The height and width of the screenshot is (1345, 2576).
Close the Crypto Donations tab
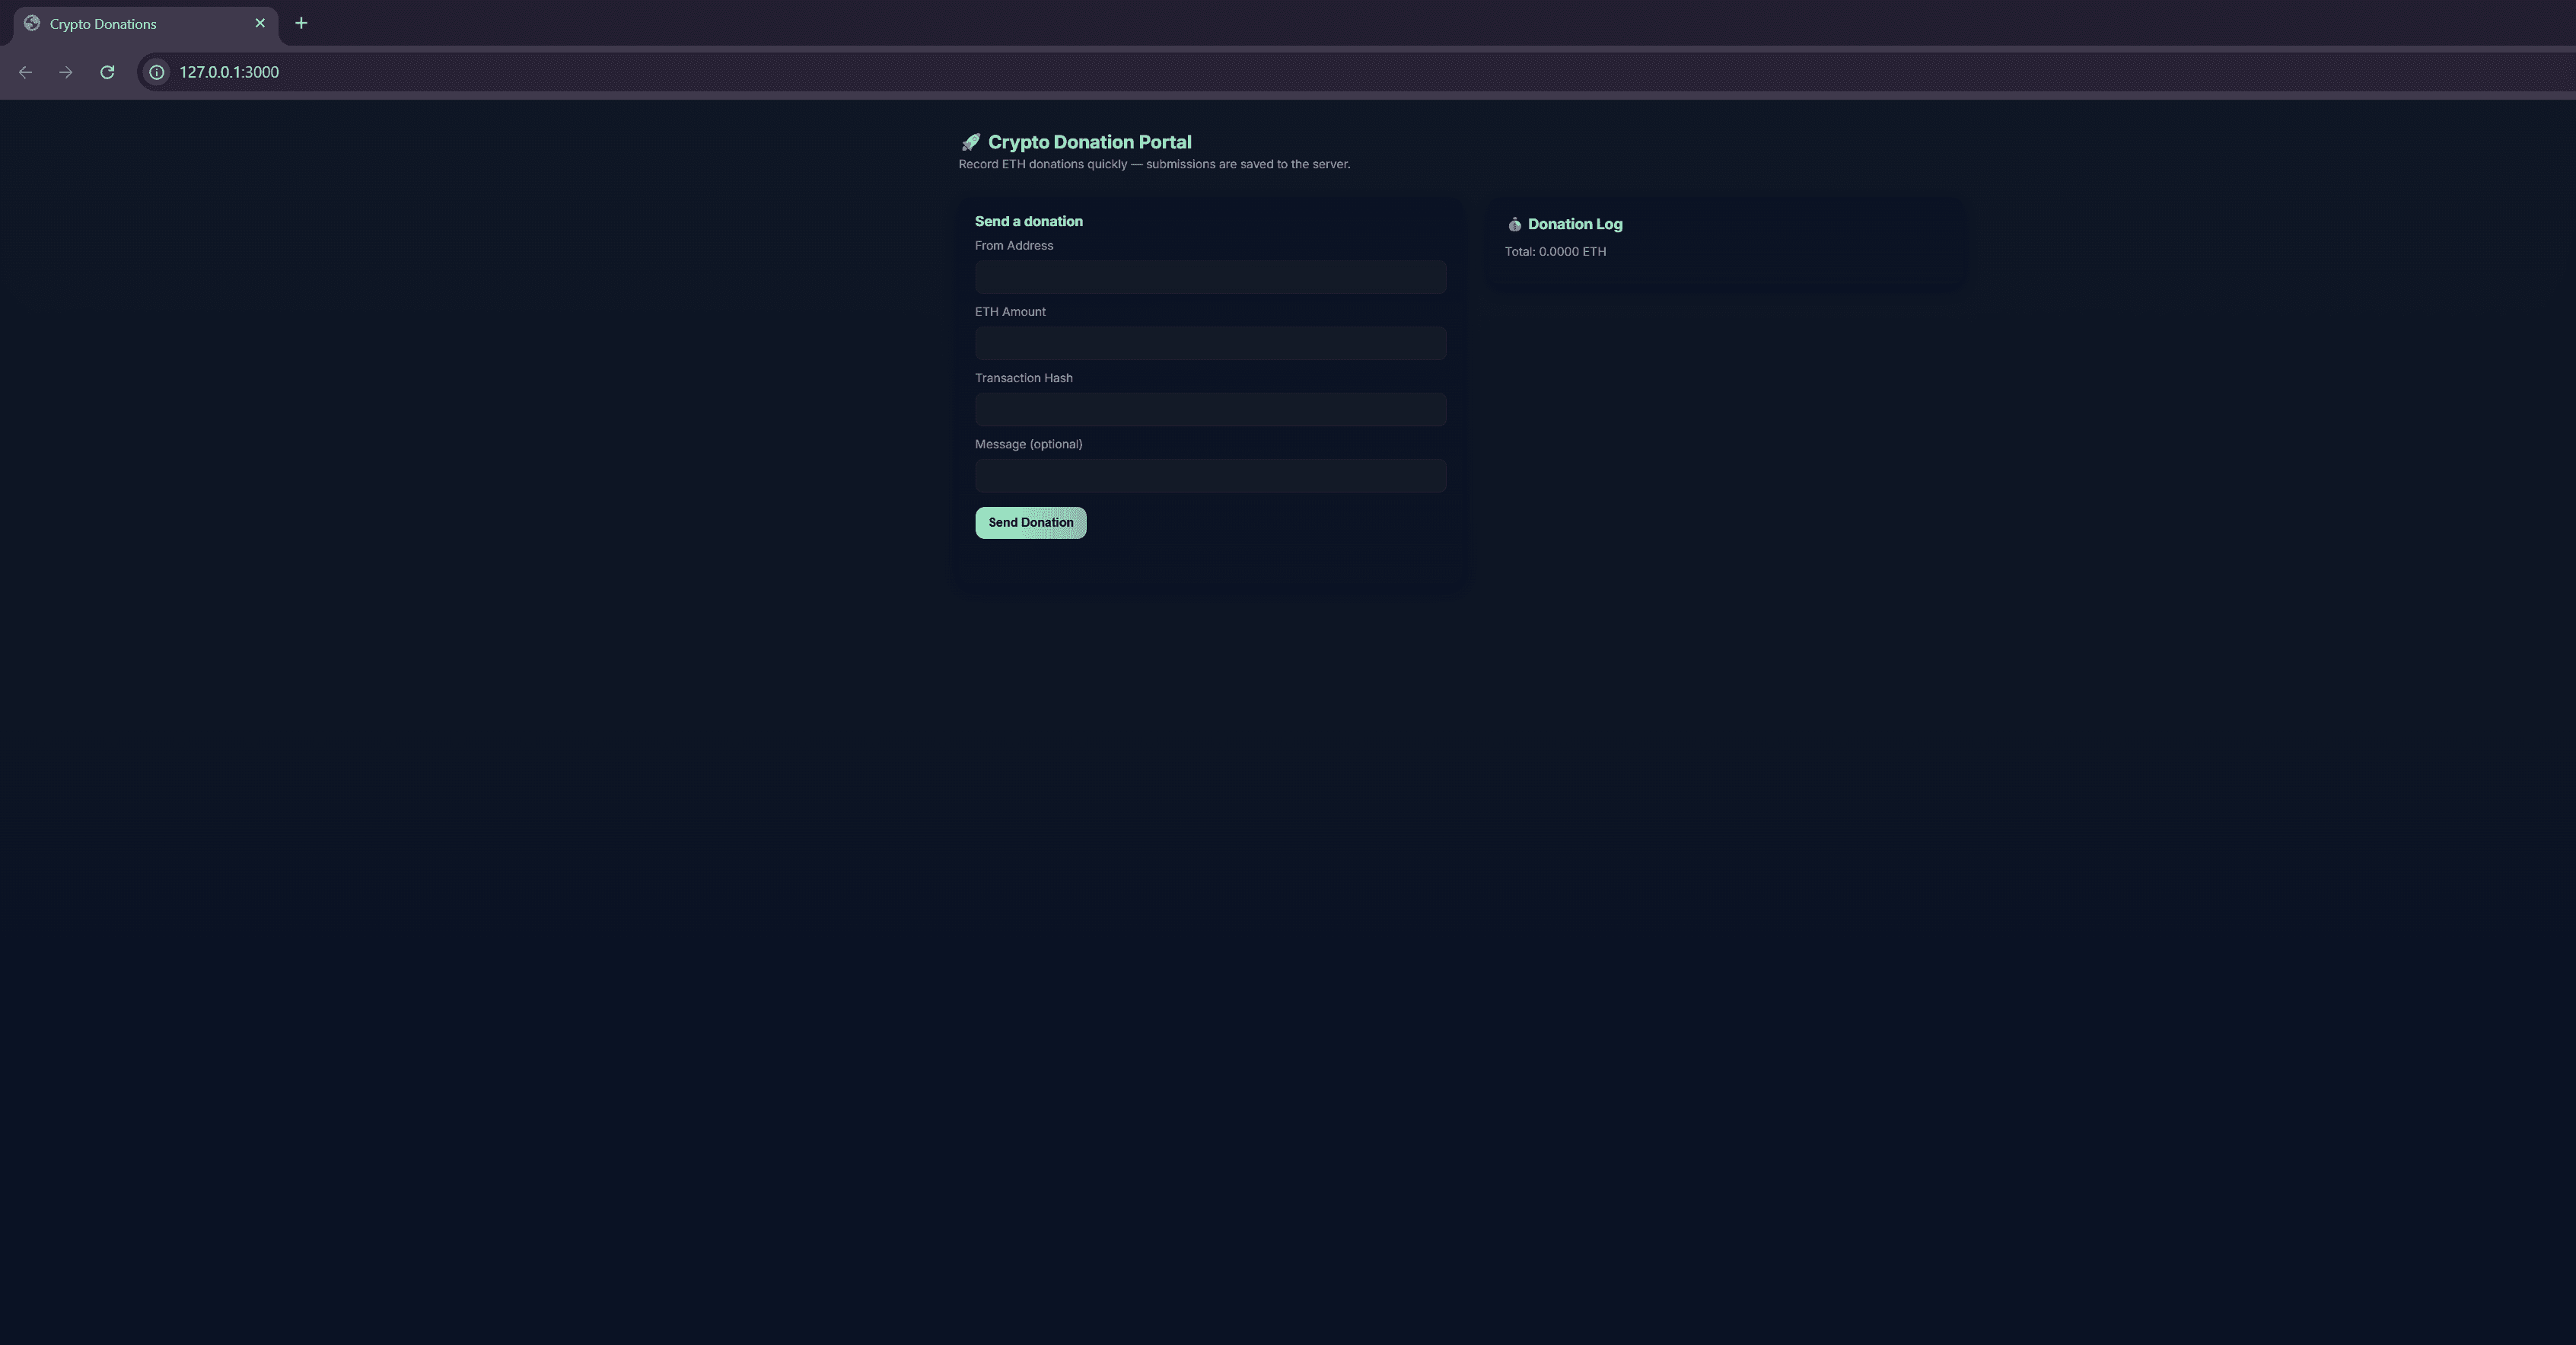point(260,23)
